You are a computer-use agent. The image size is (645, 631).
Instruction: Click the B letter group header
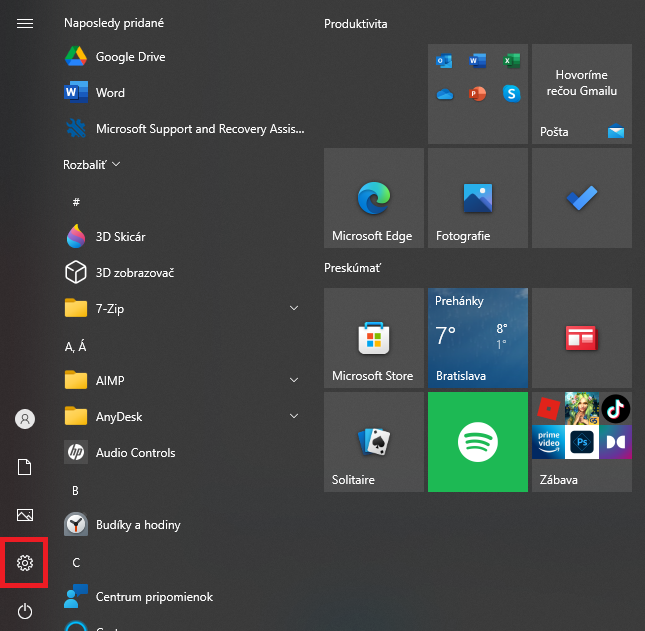pyautogui.click(x=75, y=490)
